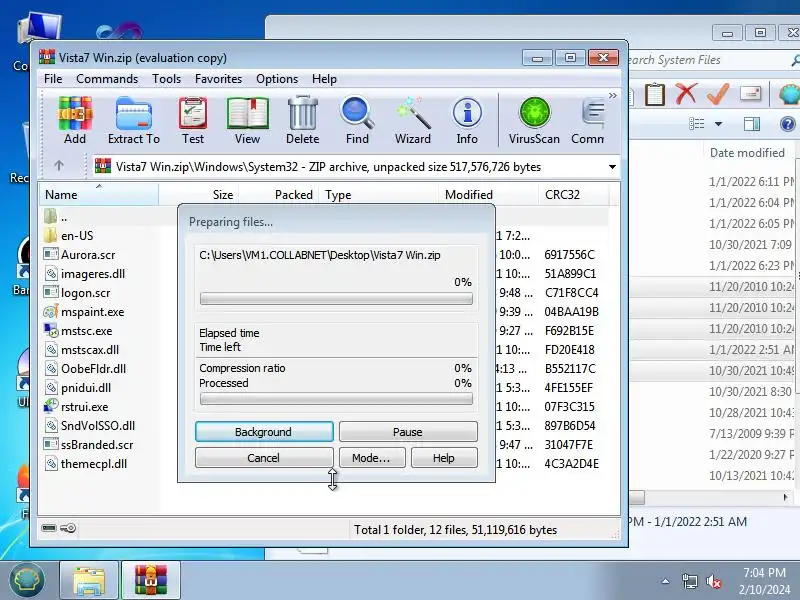Click Date modified column in Explorer window
This screenshot has width=800, height=600.
coord(747,153)
